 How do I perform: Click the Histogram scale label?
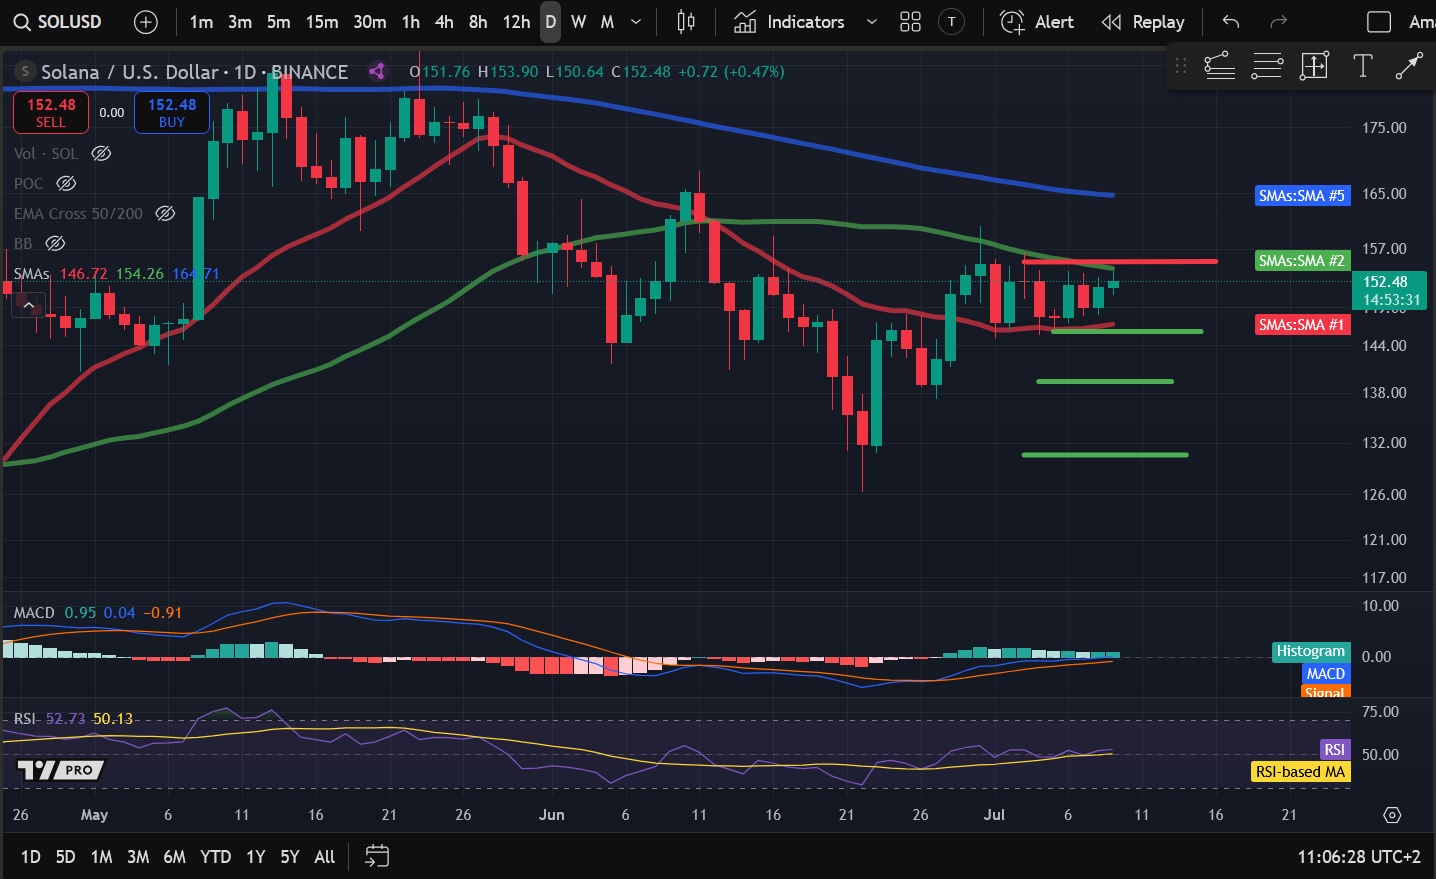(x=1311, y=651)
